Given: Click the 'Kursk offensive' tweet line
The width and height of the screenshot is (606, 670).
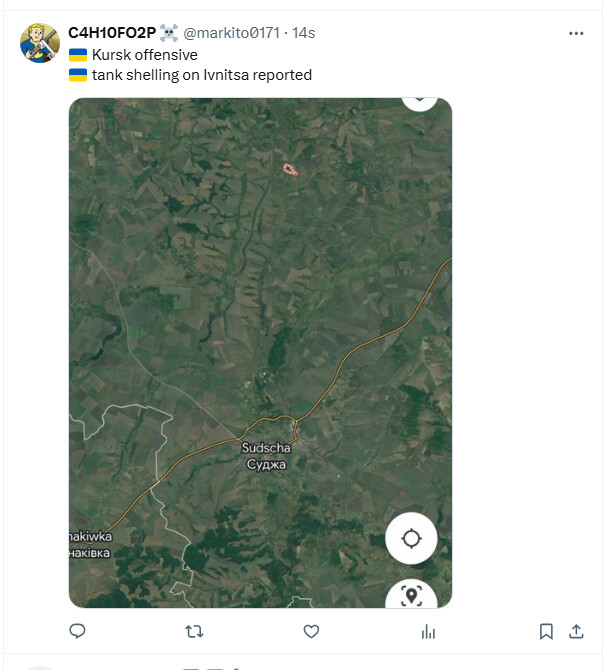Looking at the screenshot, I should [145, 55].
